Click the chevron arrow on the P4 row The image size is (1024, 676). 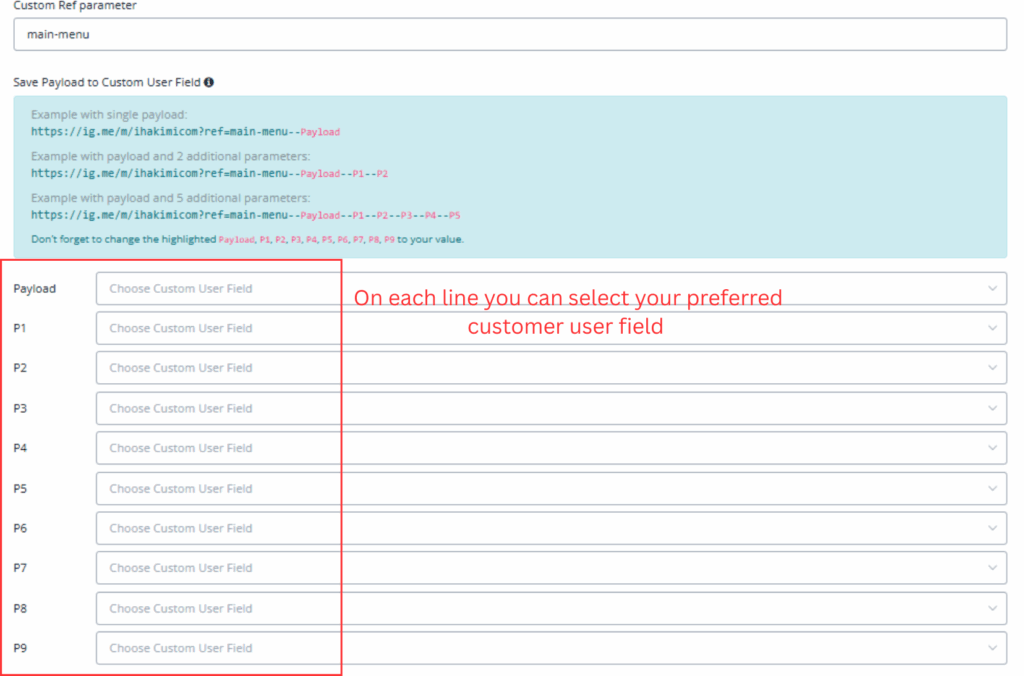[x=992, y=448]
